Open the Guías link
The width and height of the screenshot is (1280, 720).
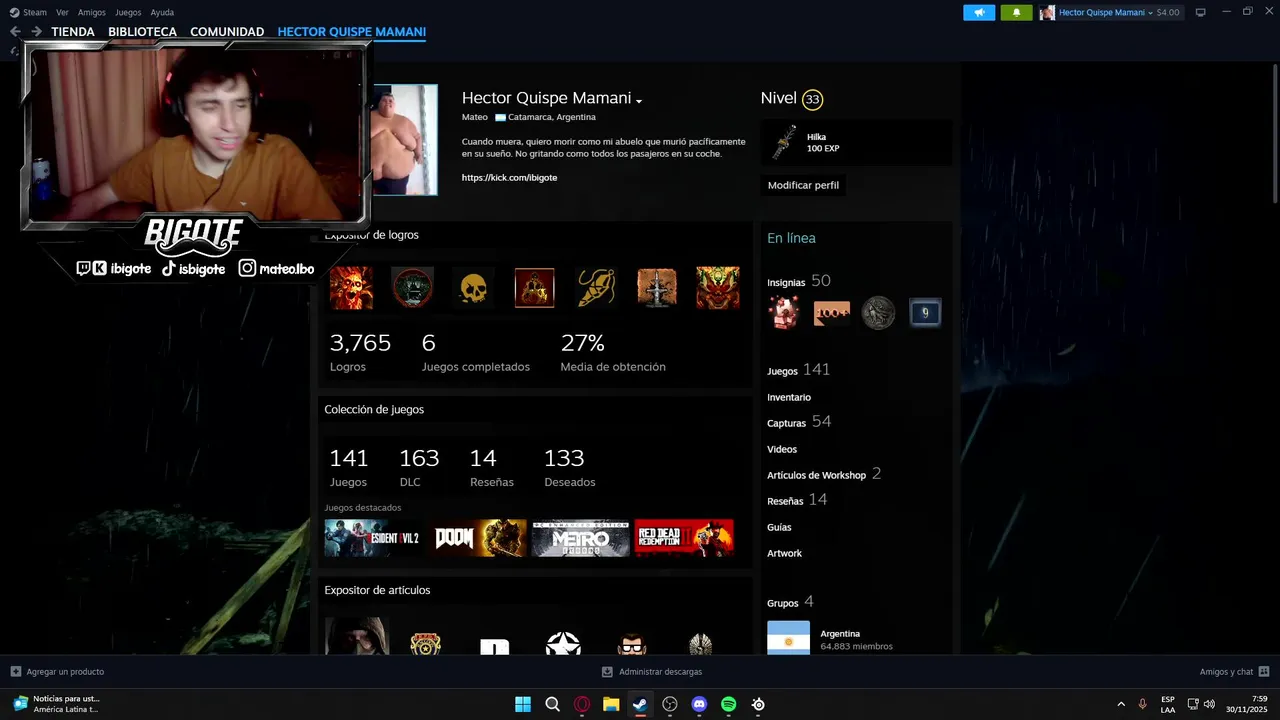click(779, 527)
